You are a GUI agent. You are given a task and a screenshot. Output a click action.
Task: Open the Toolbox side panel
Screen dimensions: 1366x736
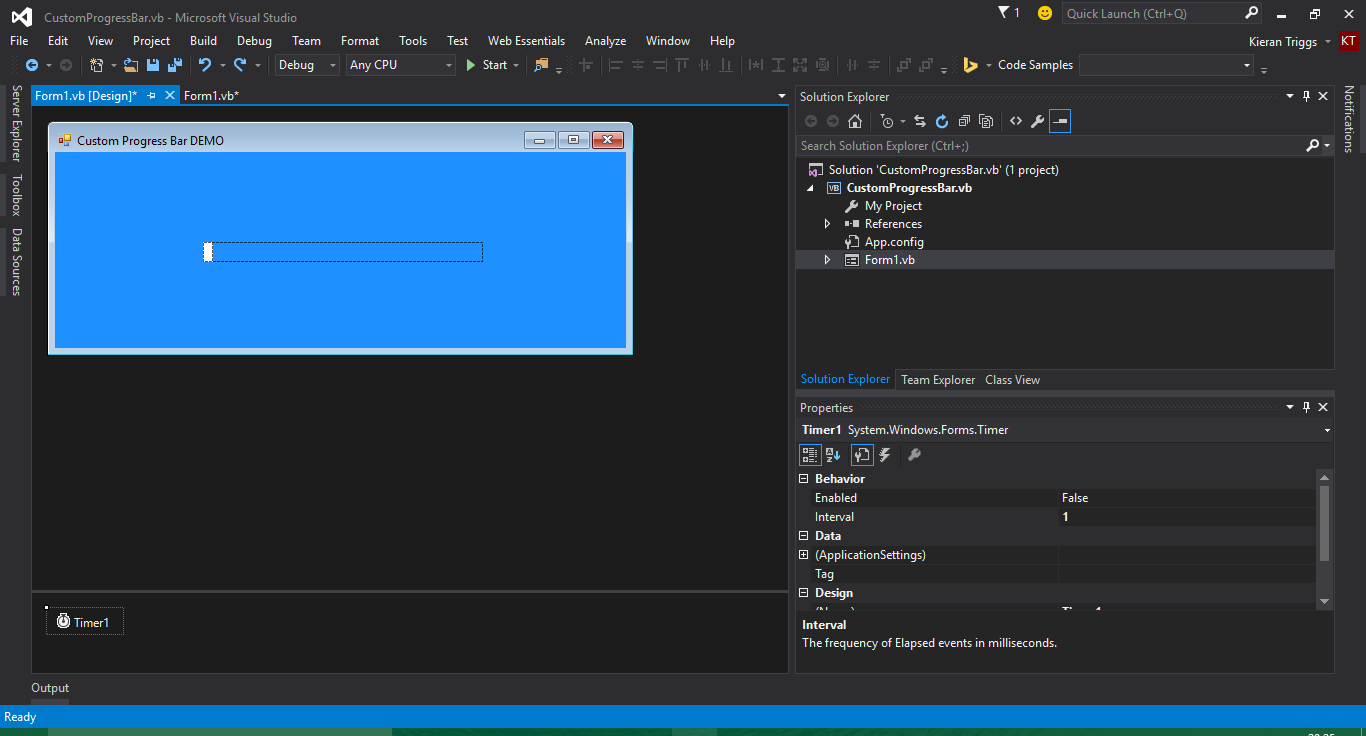point(16,195)
